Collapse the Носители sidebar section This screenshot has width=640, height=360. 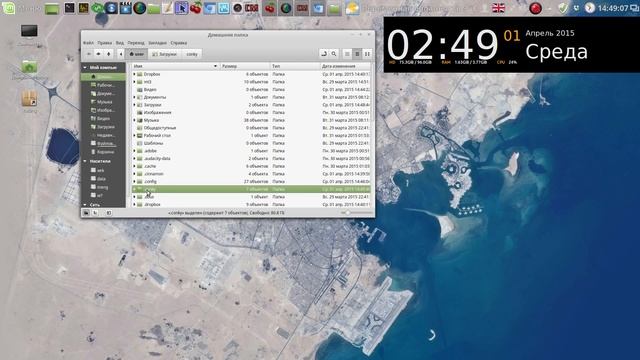(85, 161)
